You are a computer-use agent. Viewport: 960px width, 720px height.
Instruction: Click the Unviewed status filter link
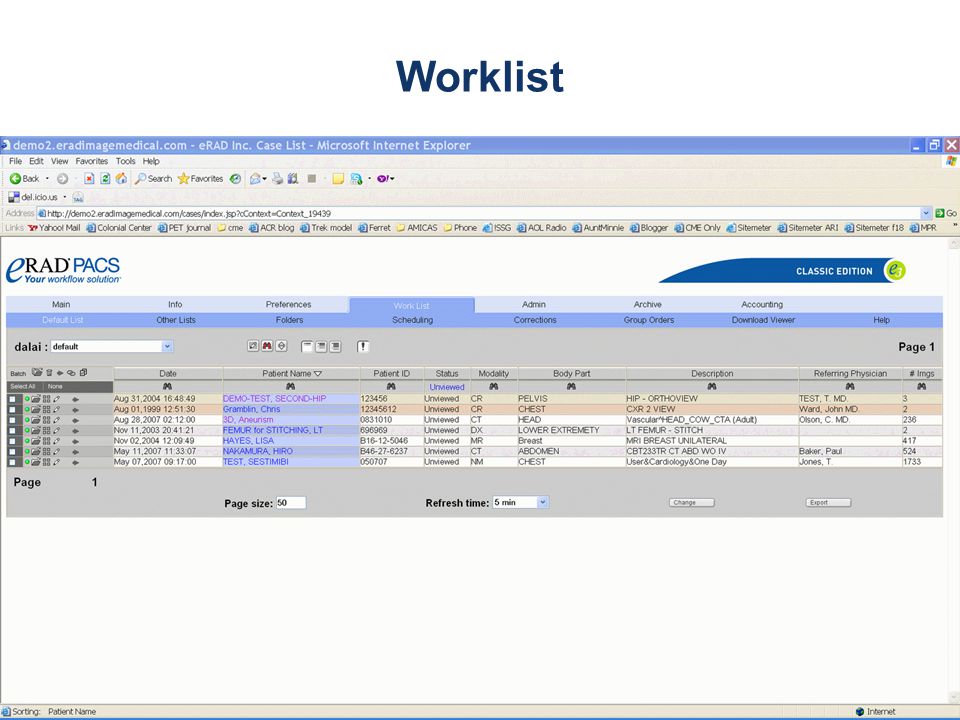pyautogui.click(x=447, y=387)
